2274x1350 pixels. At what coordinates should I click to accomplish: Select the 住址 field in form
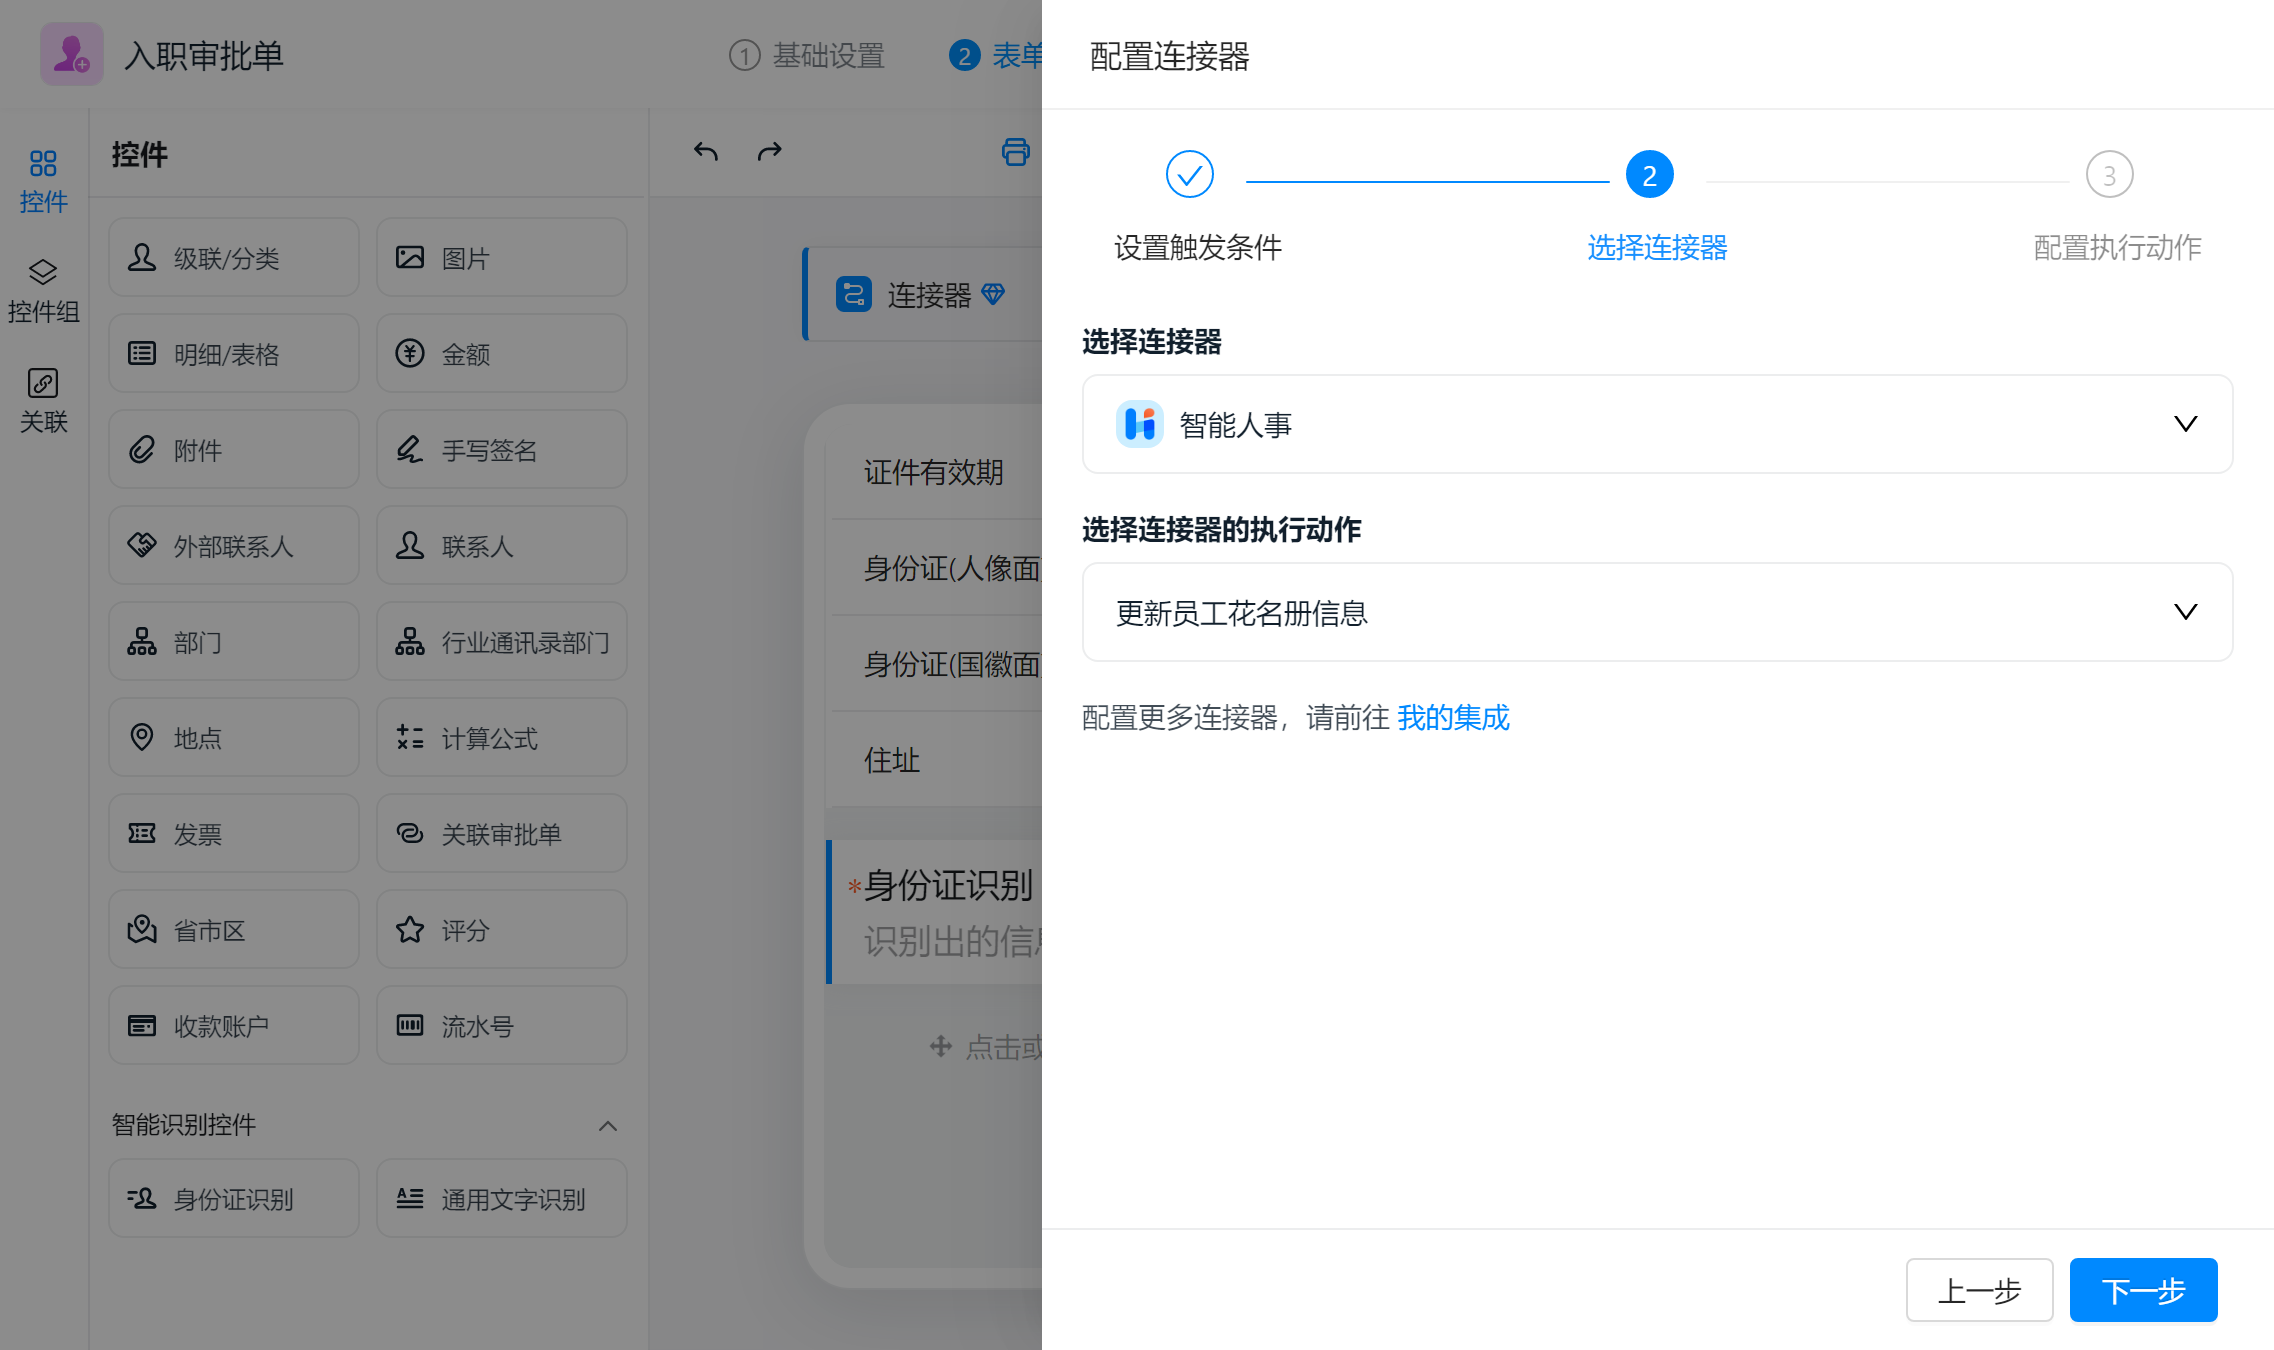coord(937,760)
